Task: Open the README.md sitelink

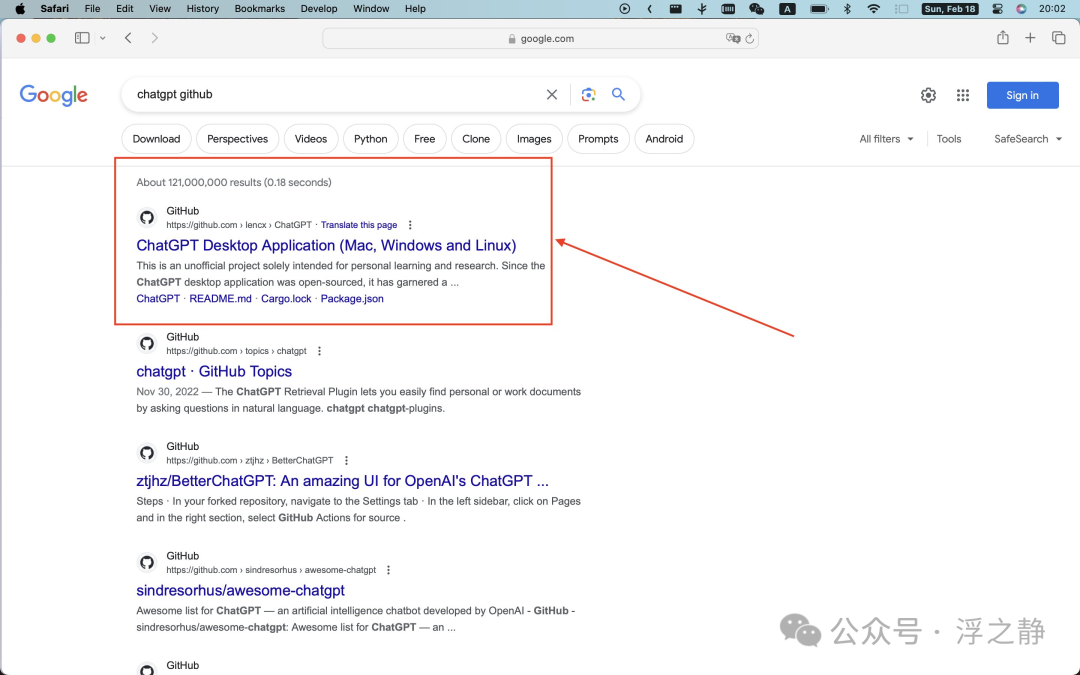Action: point(220,299)
